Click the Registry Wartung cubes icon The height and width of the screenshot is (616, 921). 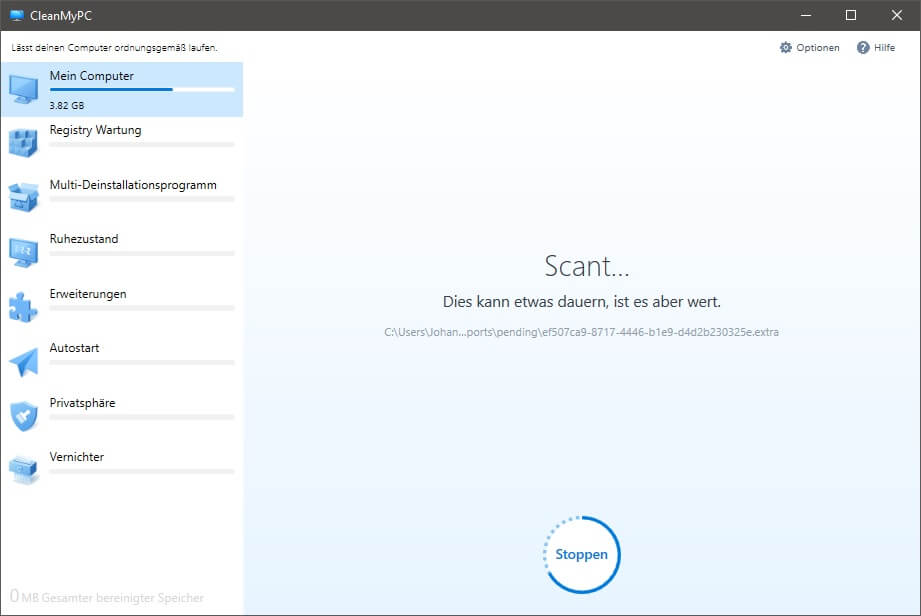click(x=24, y=143)
